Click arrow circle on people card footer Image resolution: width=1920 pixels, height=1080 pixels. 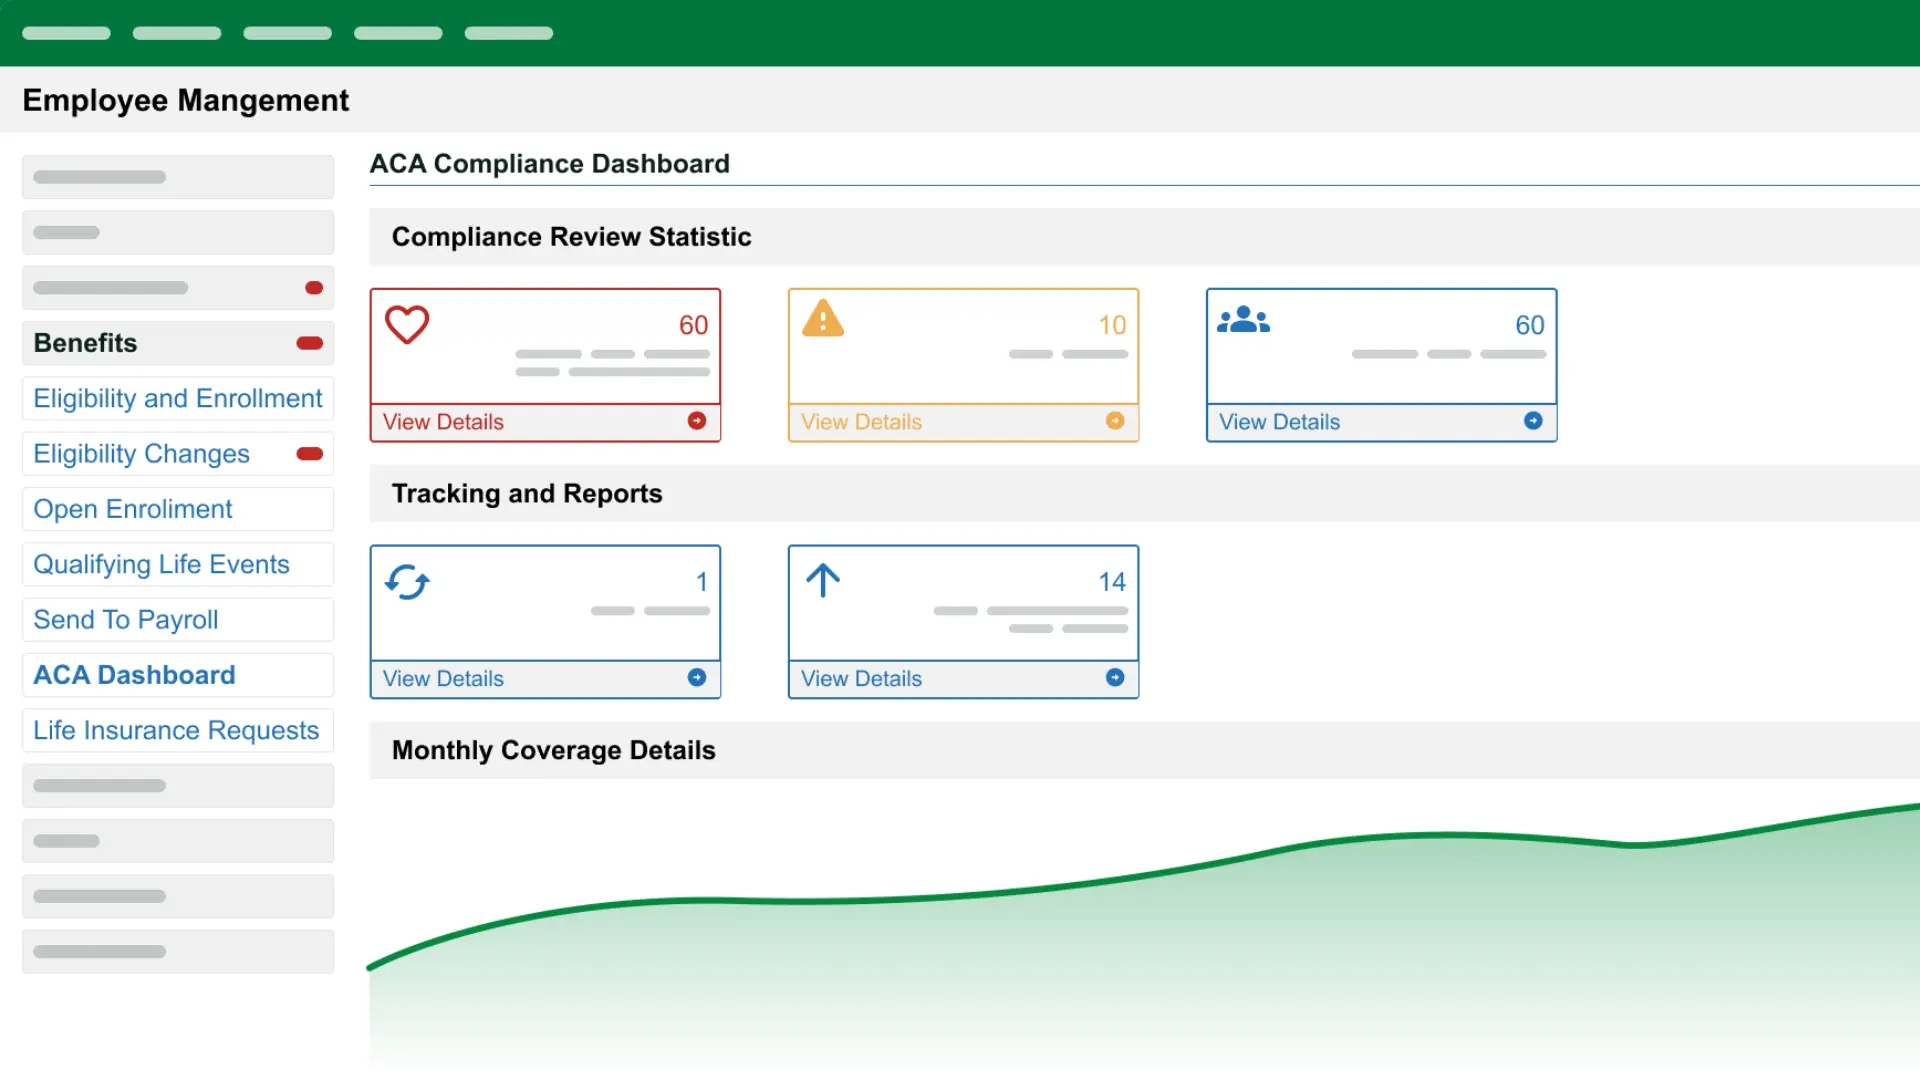click(1533, 421)
